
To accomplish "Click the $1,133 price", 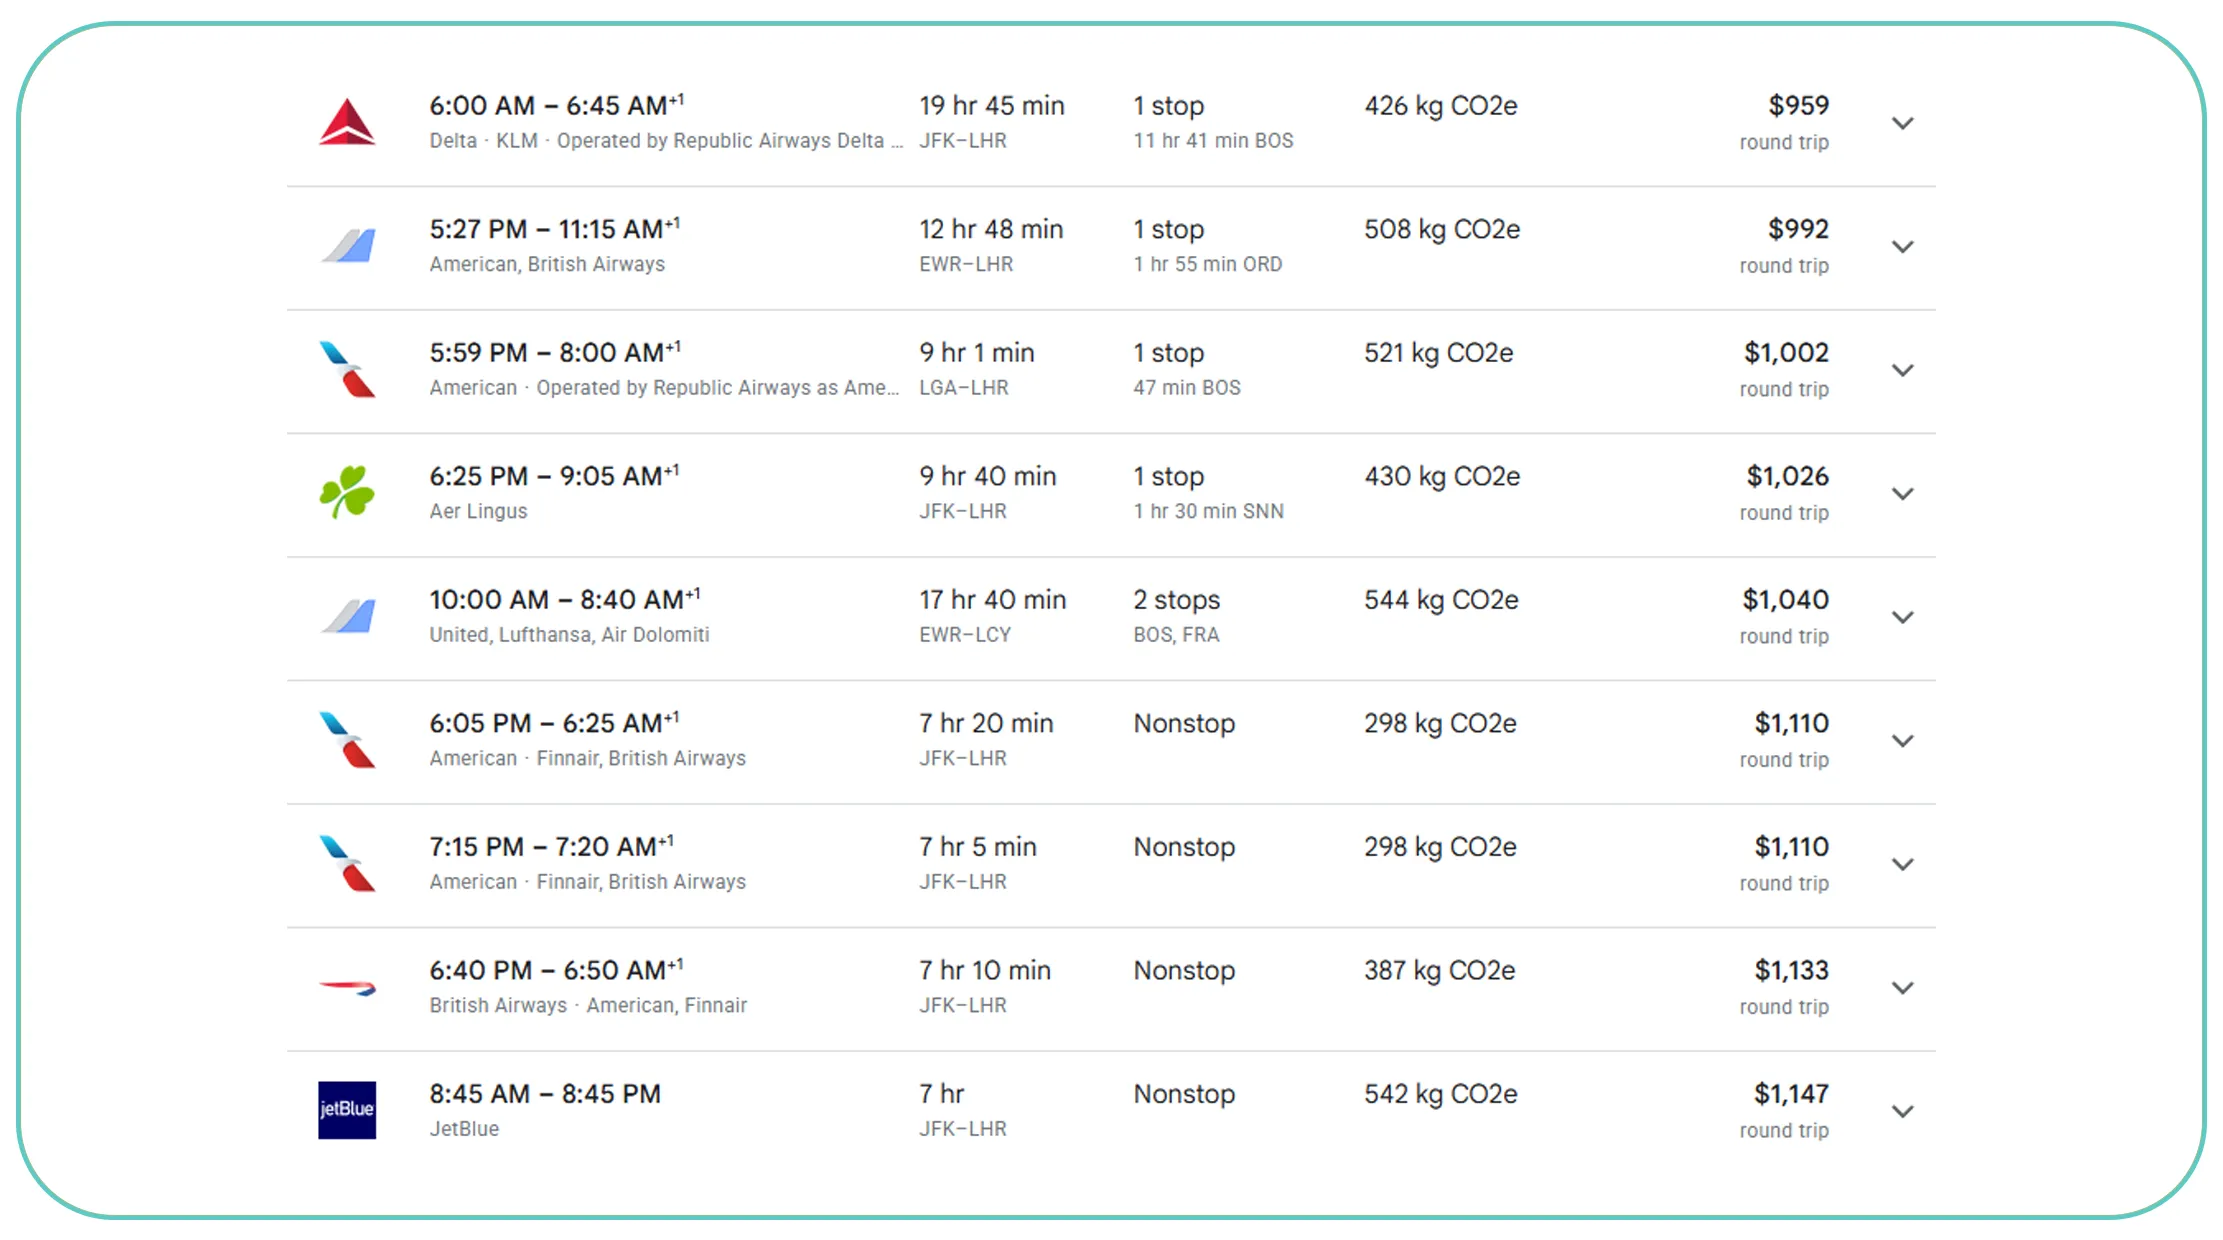I will (x=1791, y=970).
